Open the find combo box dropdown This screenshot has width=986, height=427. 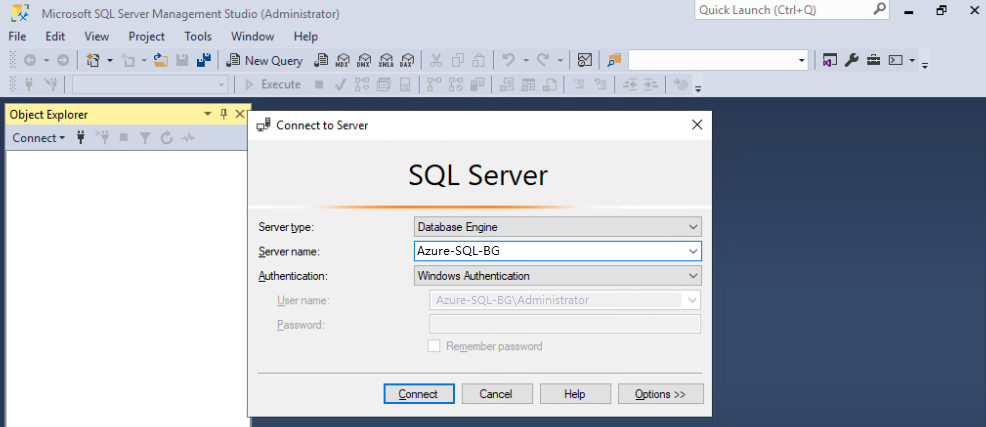point(802,60)
